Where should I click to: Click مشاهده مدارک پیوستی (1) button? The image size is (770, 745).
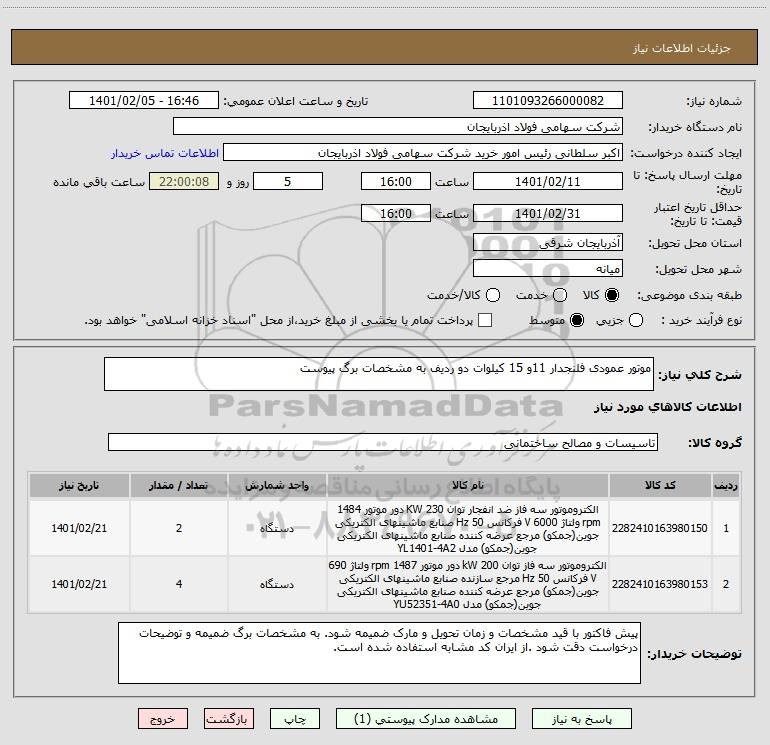(x=426, y=719)
